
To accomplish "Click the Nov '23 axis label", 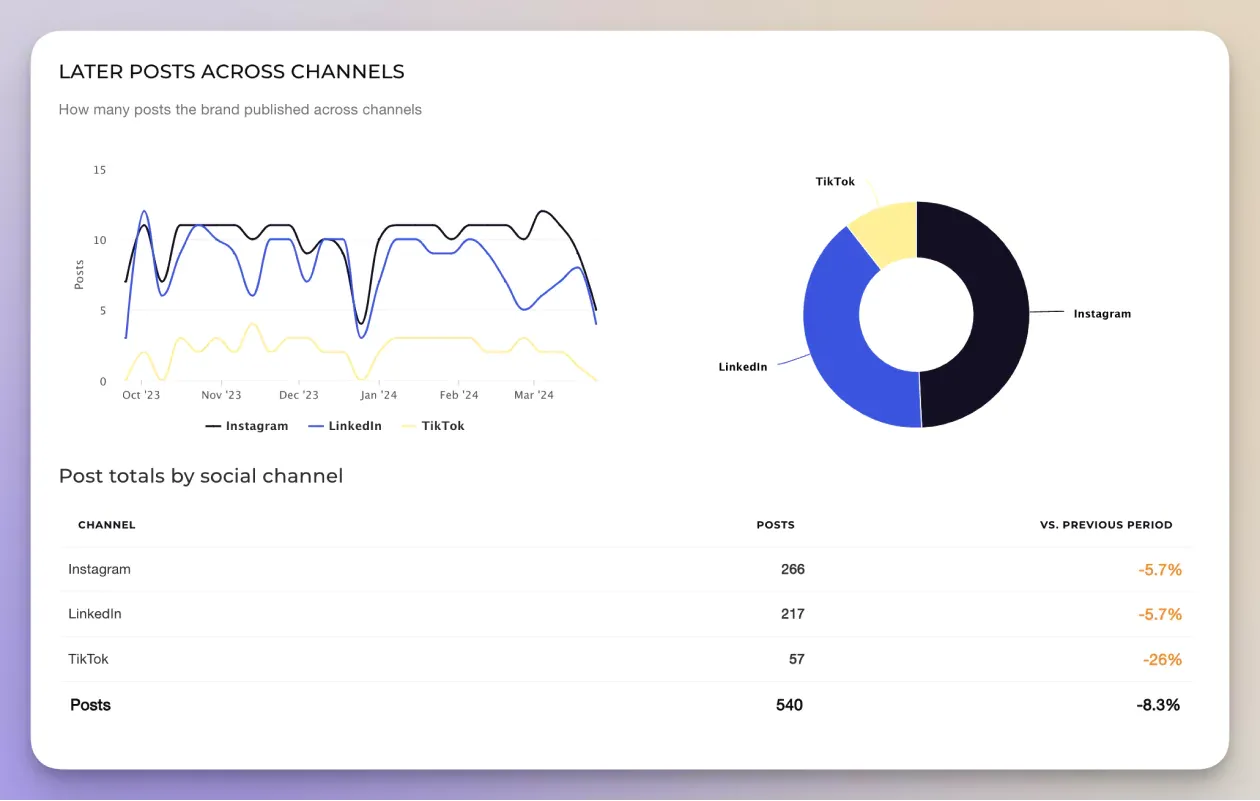I will click(221, 395).
